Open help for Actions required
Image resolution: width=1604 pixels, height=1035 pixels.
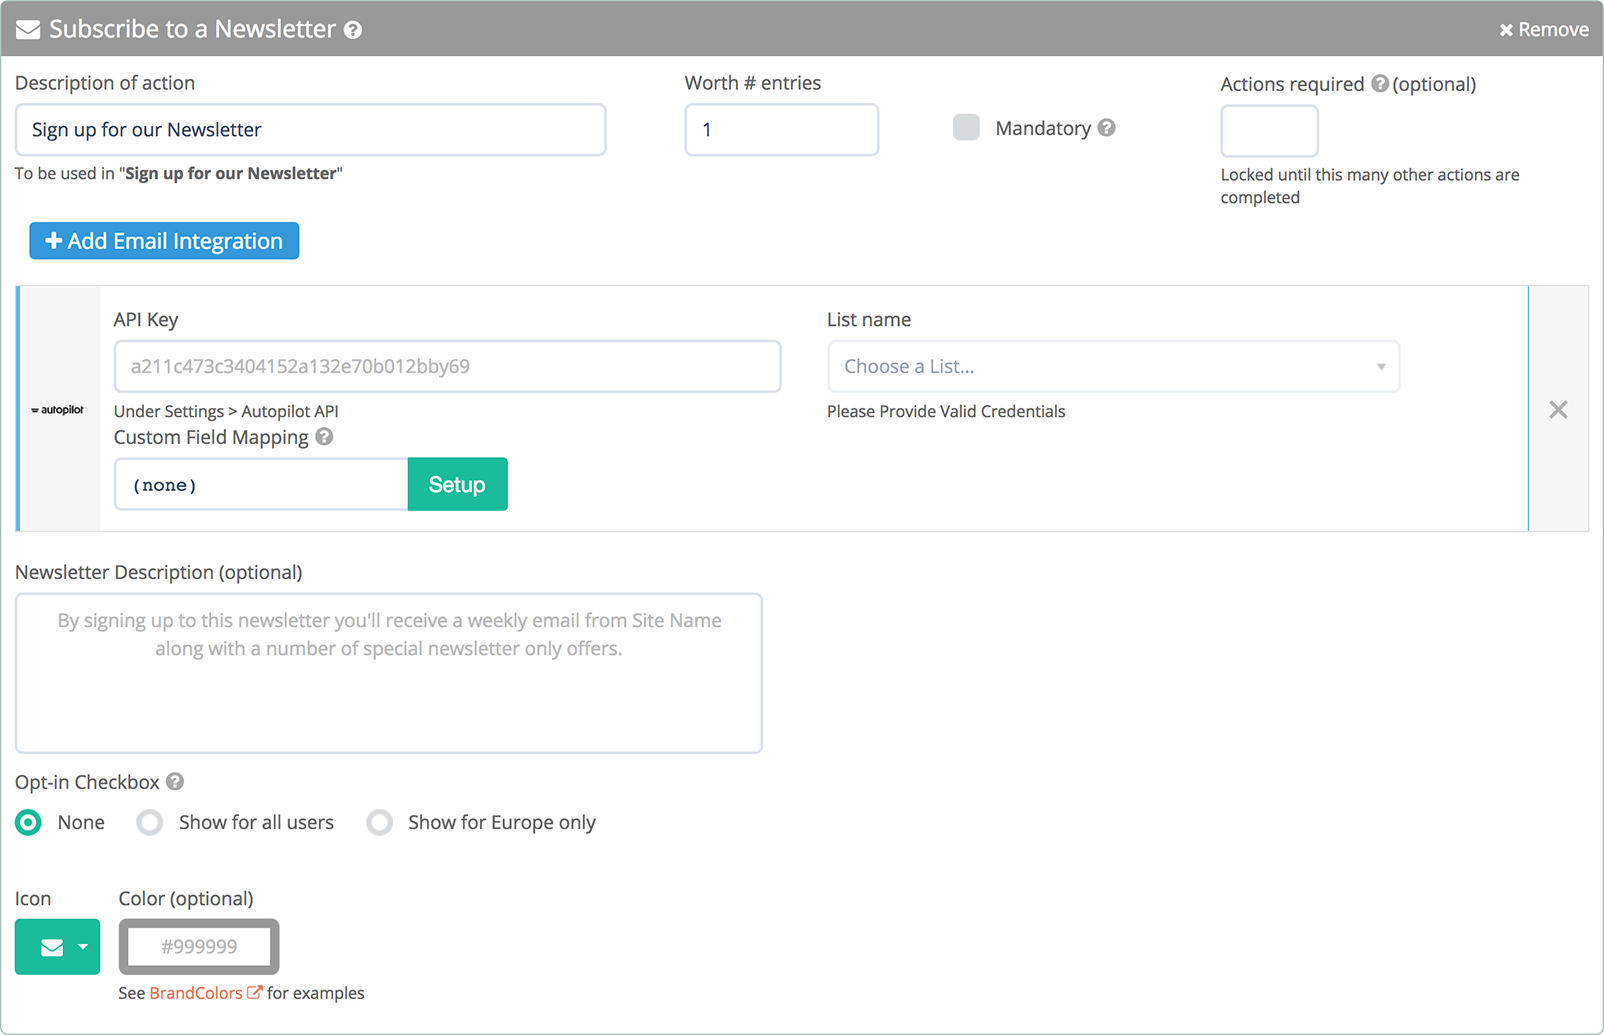pyautogui.click(x=1380, y=84)
